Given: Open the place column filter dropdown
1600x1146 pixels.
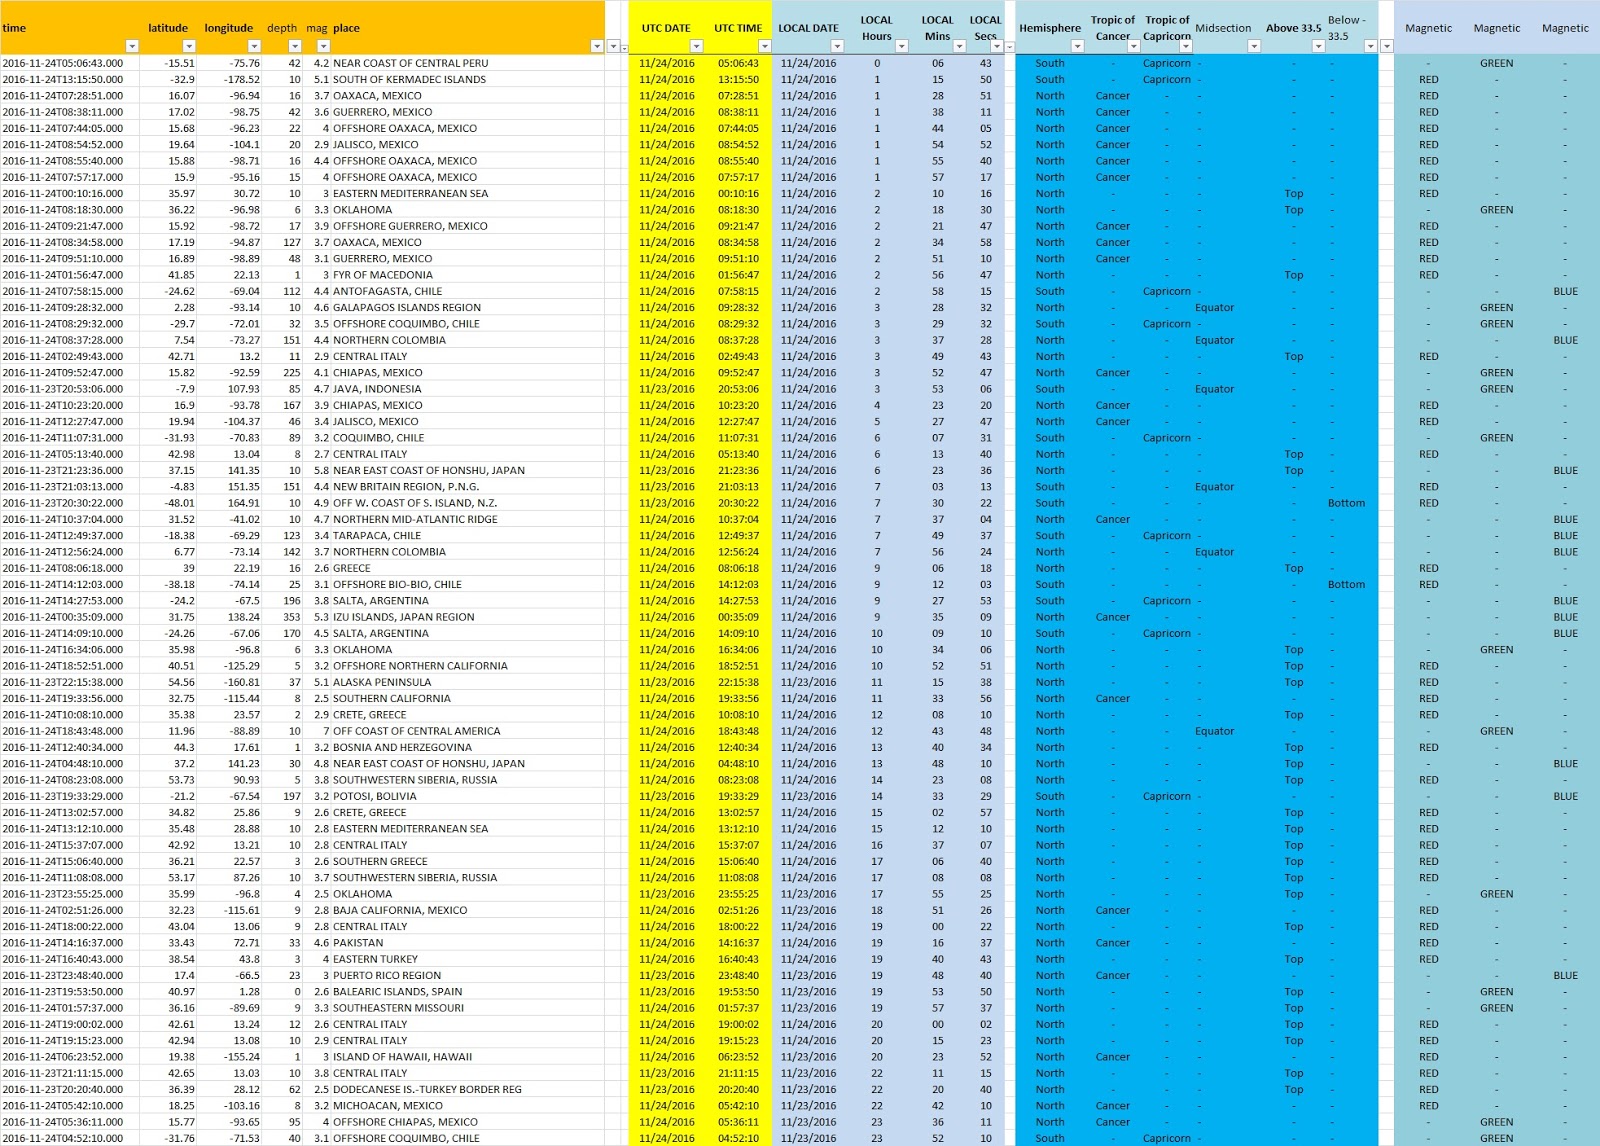Looking at the screenshot, I should tap(597, 46).
